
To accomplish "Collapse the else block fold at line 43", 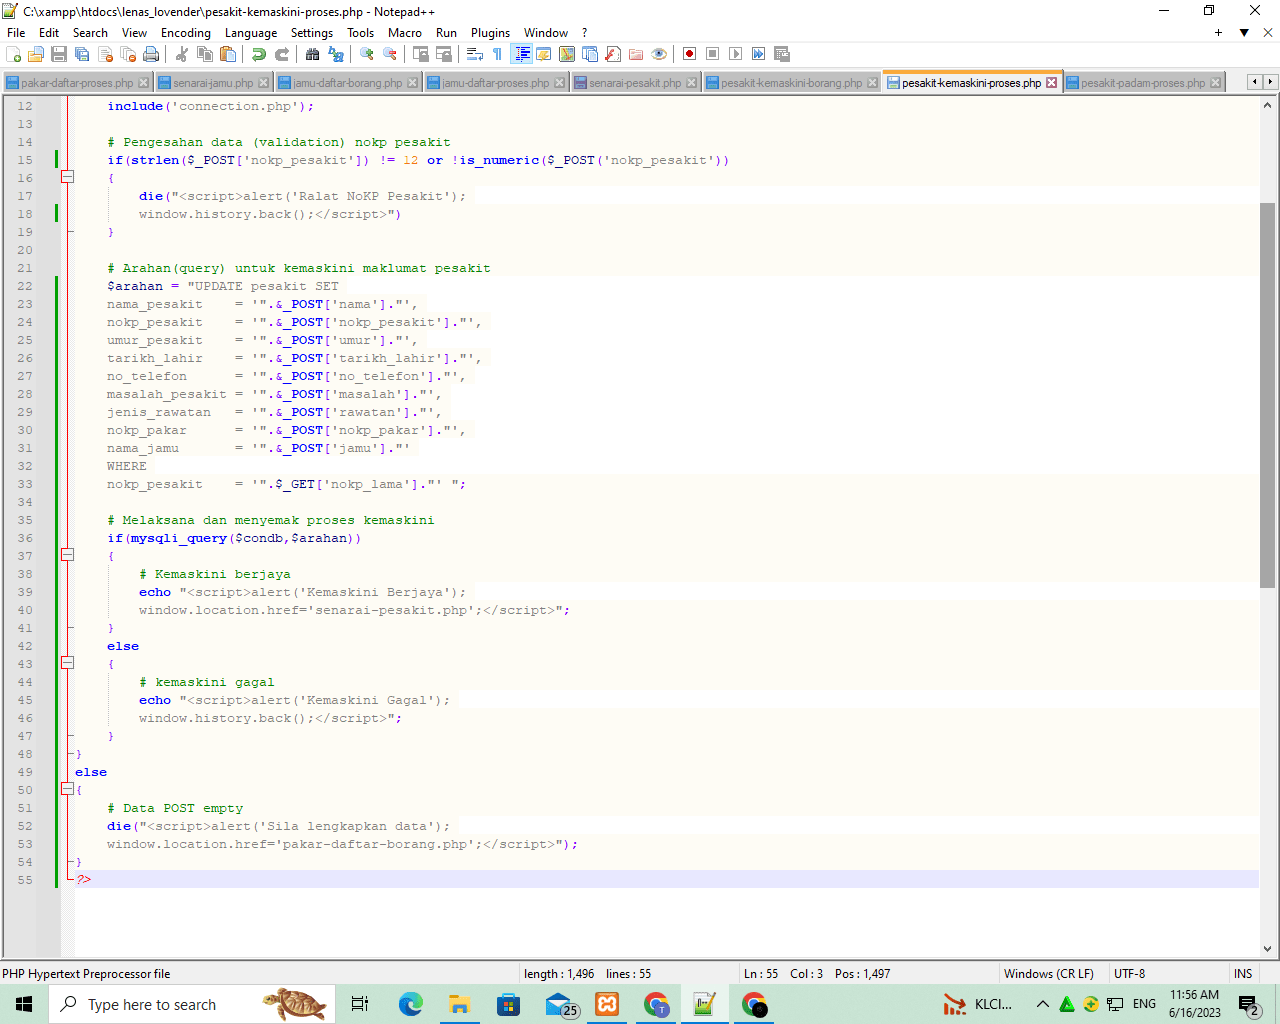I will pos(68,663).
